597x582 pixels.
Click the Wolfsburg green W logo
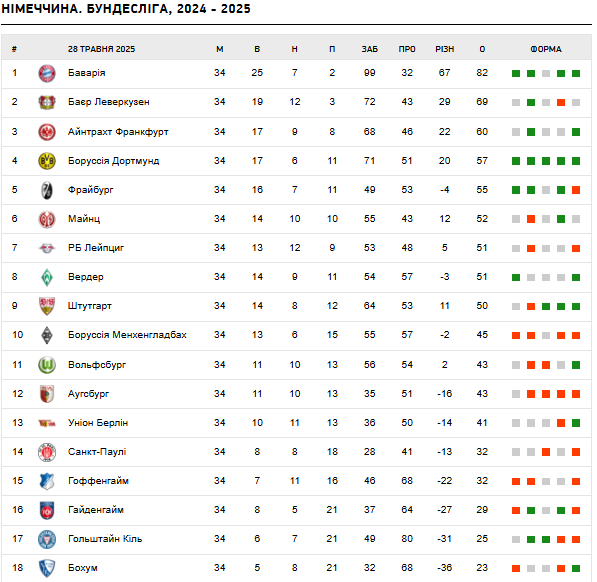pyautogui.click(x=47, y=365)
